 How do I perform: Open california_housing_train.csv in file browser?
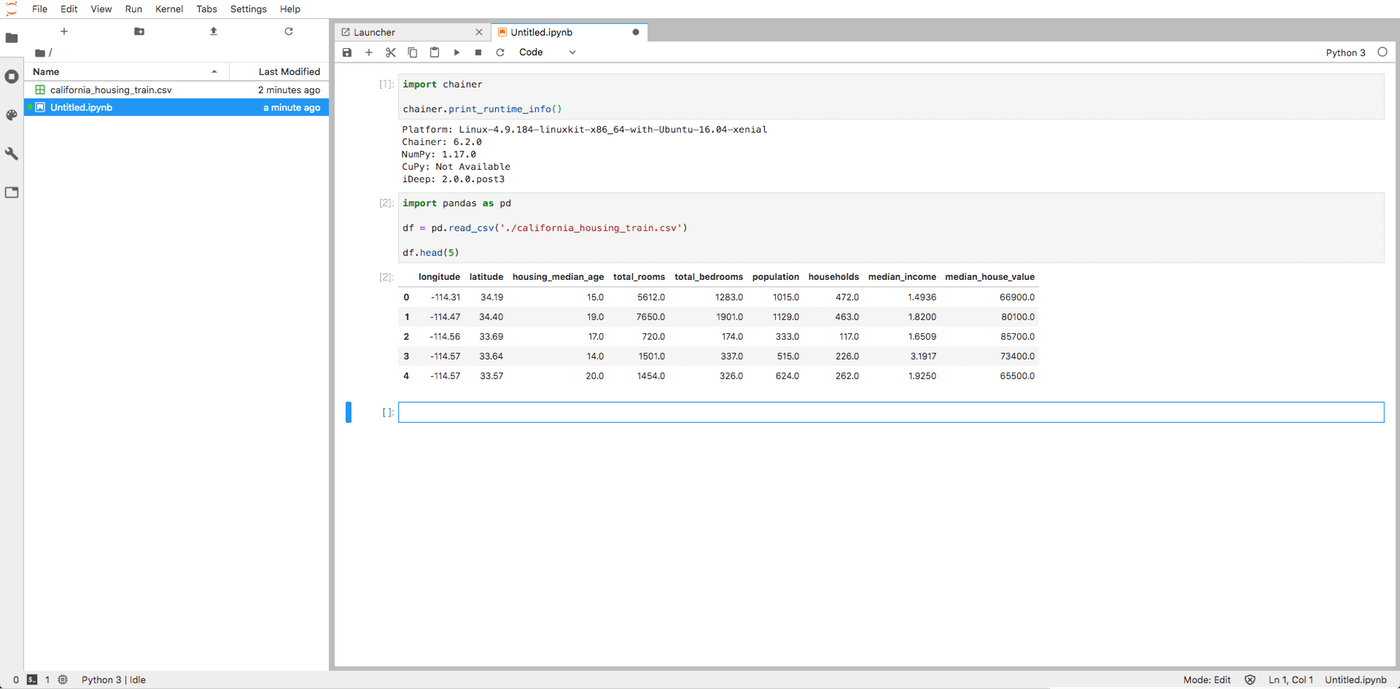pyautogui.click(x=110, y=90)
